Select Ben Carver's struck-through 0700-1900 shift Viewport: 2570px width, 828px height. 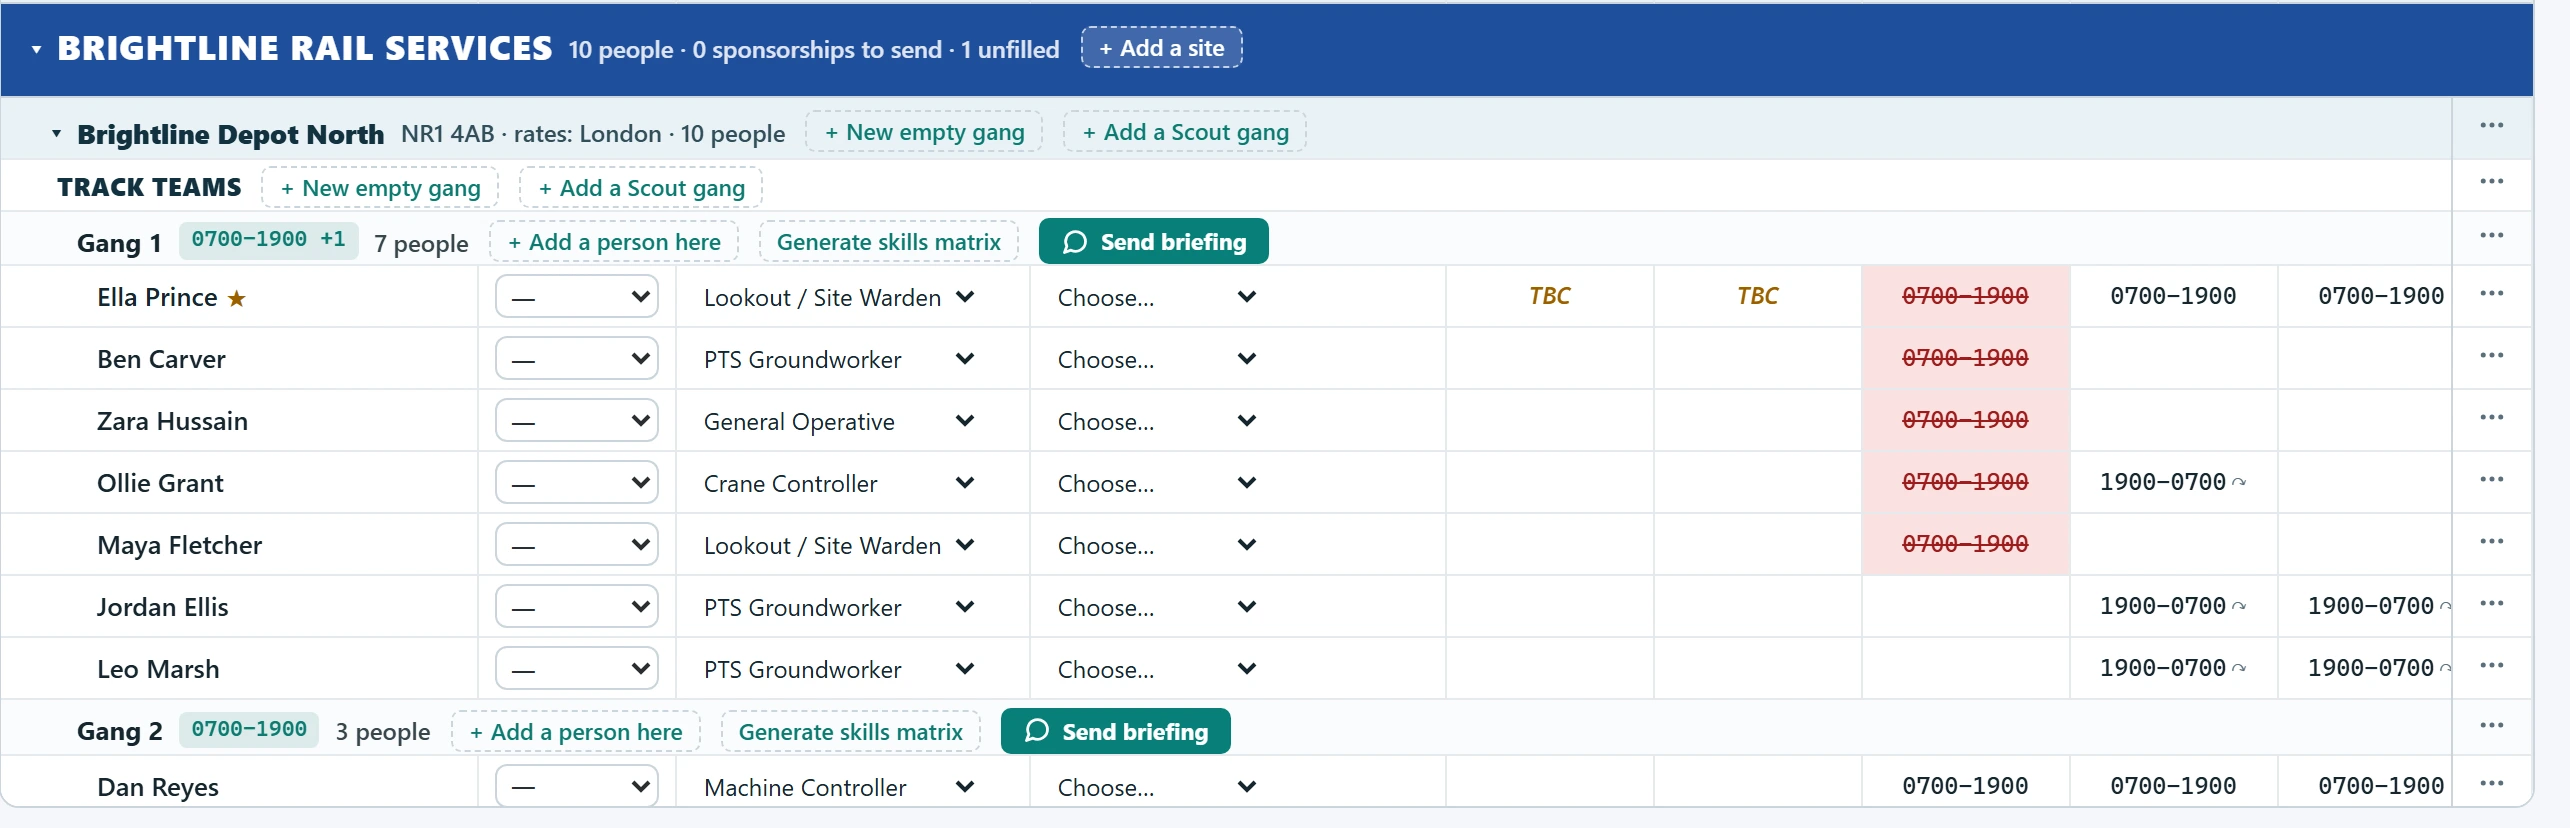1965,358
